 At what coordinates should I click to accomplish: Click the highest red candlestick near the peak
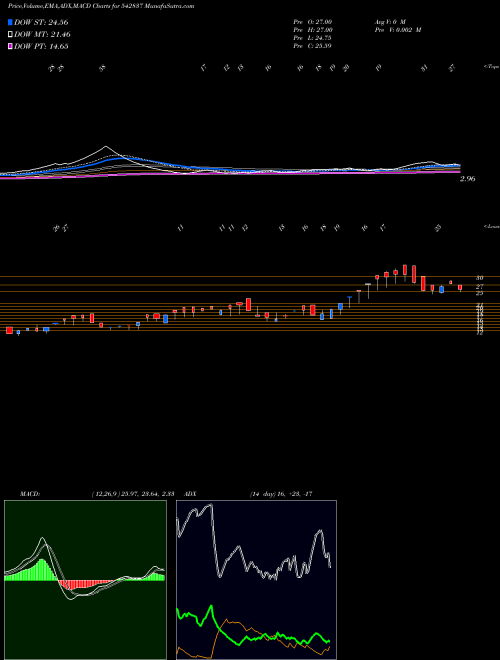[405, 270]
